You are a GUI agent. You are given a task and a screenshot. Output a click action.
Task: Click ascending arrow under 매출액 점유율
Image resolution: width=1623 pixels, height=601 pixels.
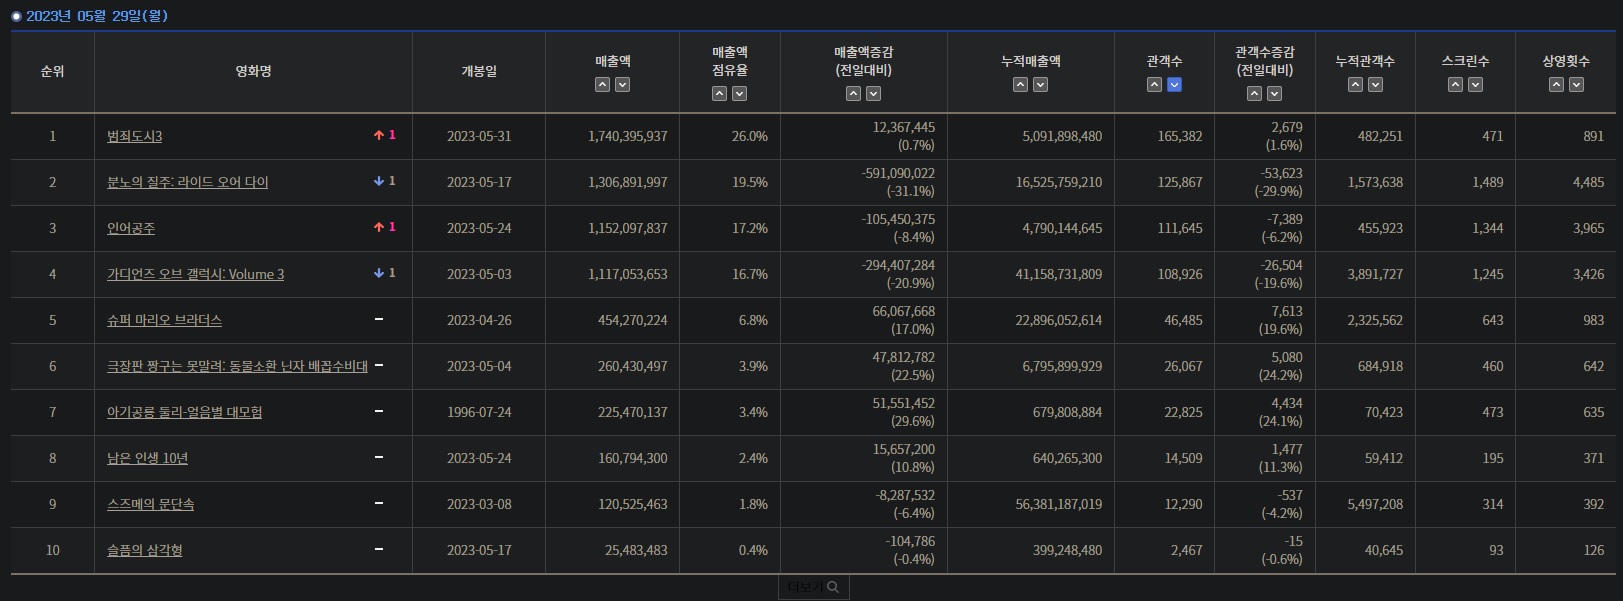719,94
